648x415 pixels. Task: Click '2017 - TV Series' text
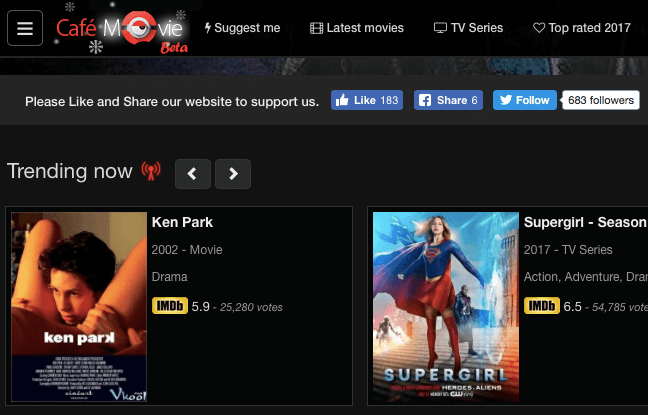click(568, 250)
